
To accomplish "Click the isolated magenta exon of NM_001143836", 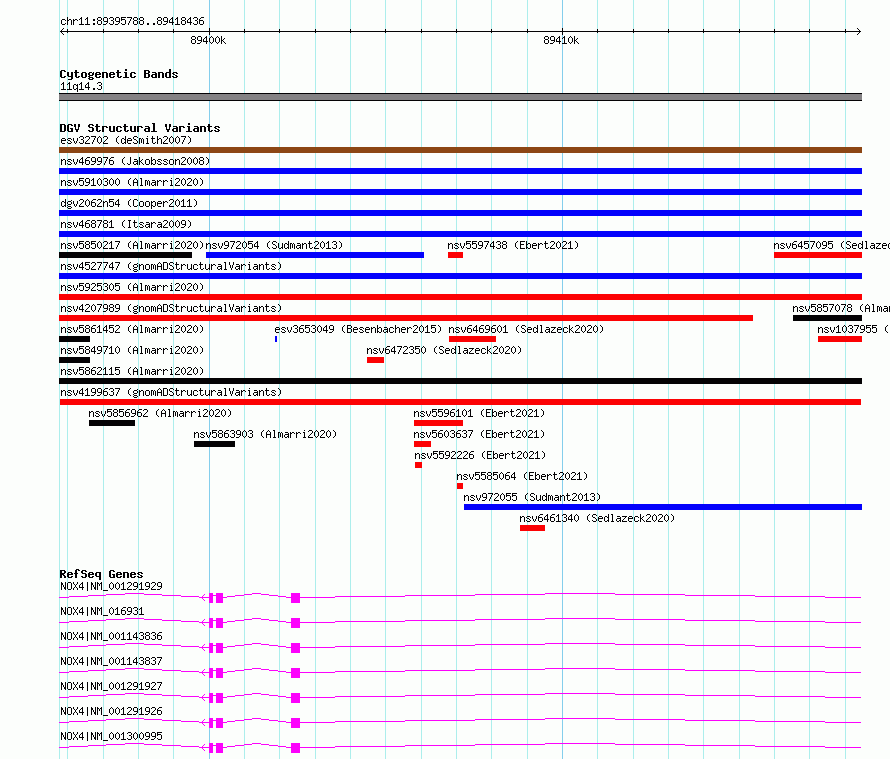I will click(295, 648).
